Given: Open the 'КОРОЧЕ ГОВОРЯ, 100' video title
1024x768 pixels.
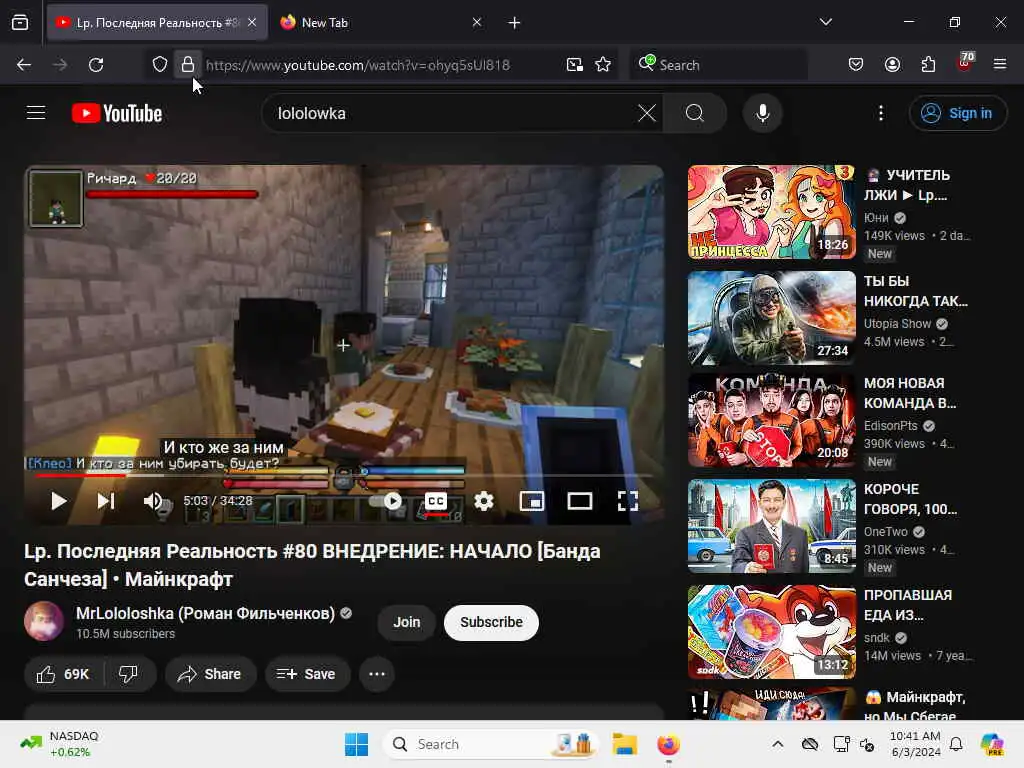Looking at the screenshot, I should (x=910, y=499).
